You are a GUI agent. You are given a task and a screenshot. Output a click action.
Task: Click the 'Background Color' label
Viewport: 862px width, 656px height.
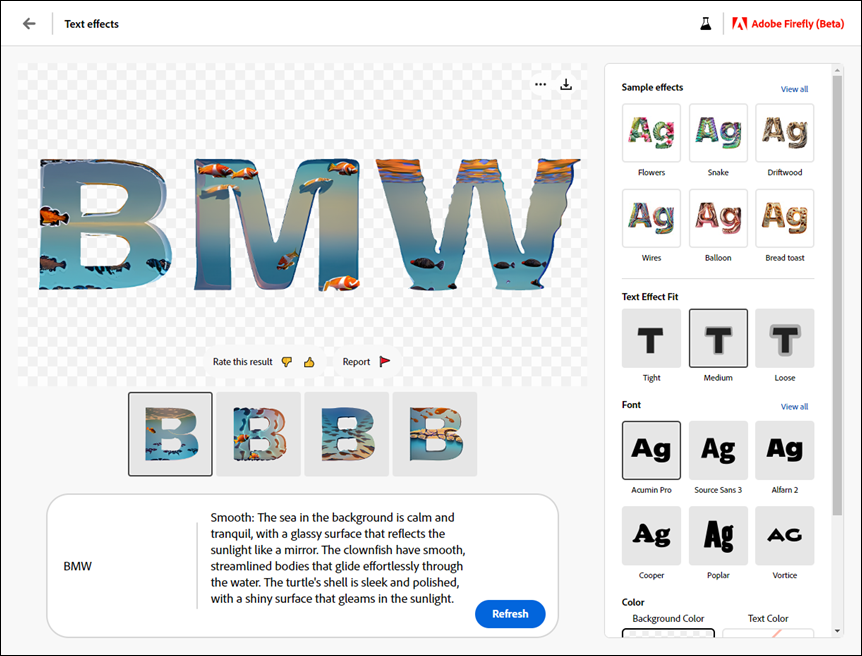click(668, 619)
